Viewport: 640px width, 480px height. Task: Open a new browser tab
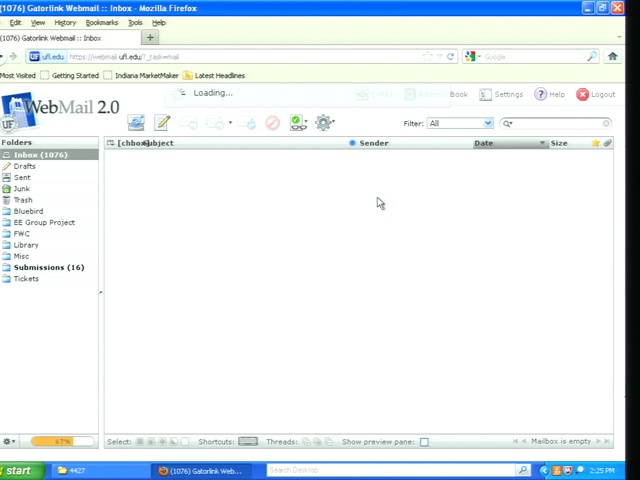point(150,38)
